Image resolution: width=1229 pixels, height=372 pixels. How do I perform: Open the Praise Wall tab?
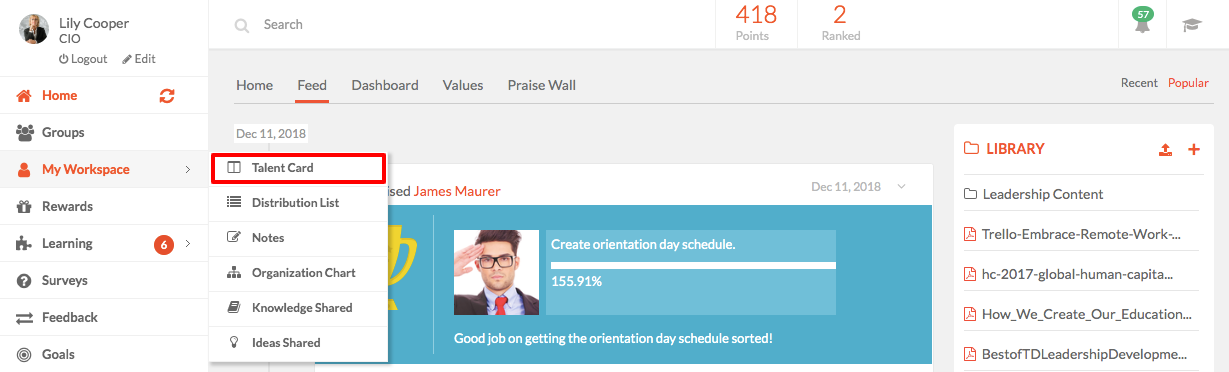point(542,85)
